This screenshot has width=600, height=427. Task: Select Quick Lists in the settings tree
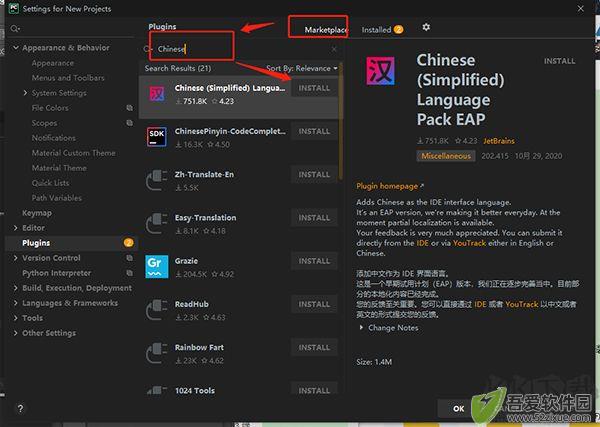(x=51, y=183)
